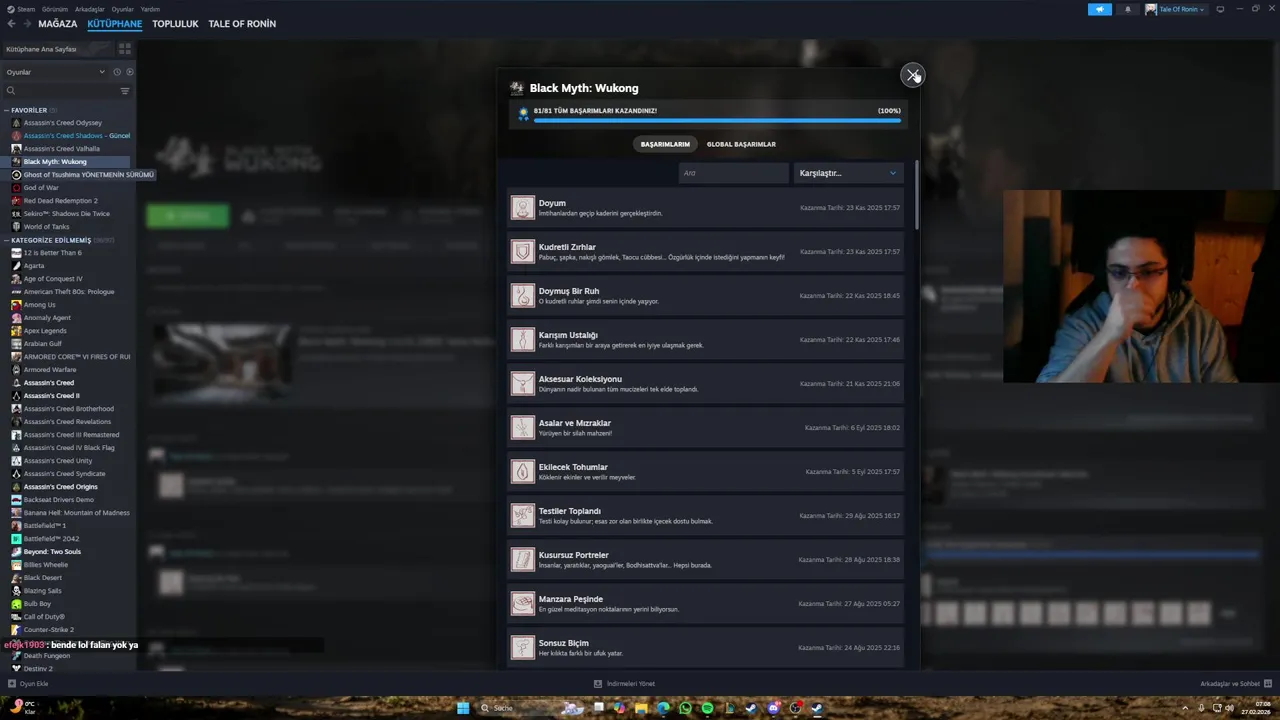Click the back navigation arrow
This screenshot has width=1280, height=720.
(x=11, y=24)
